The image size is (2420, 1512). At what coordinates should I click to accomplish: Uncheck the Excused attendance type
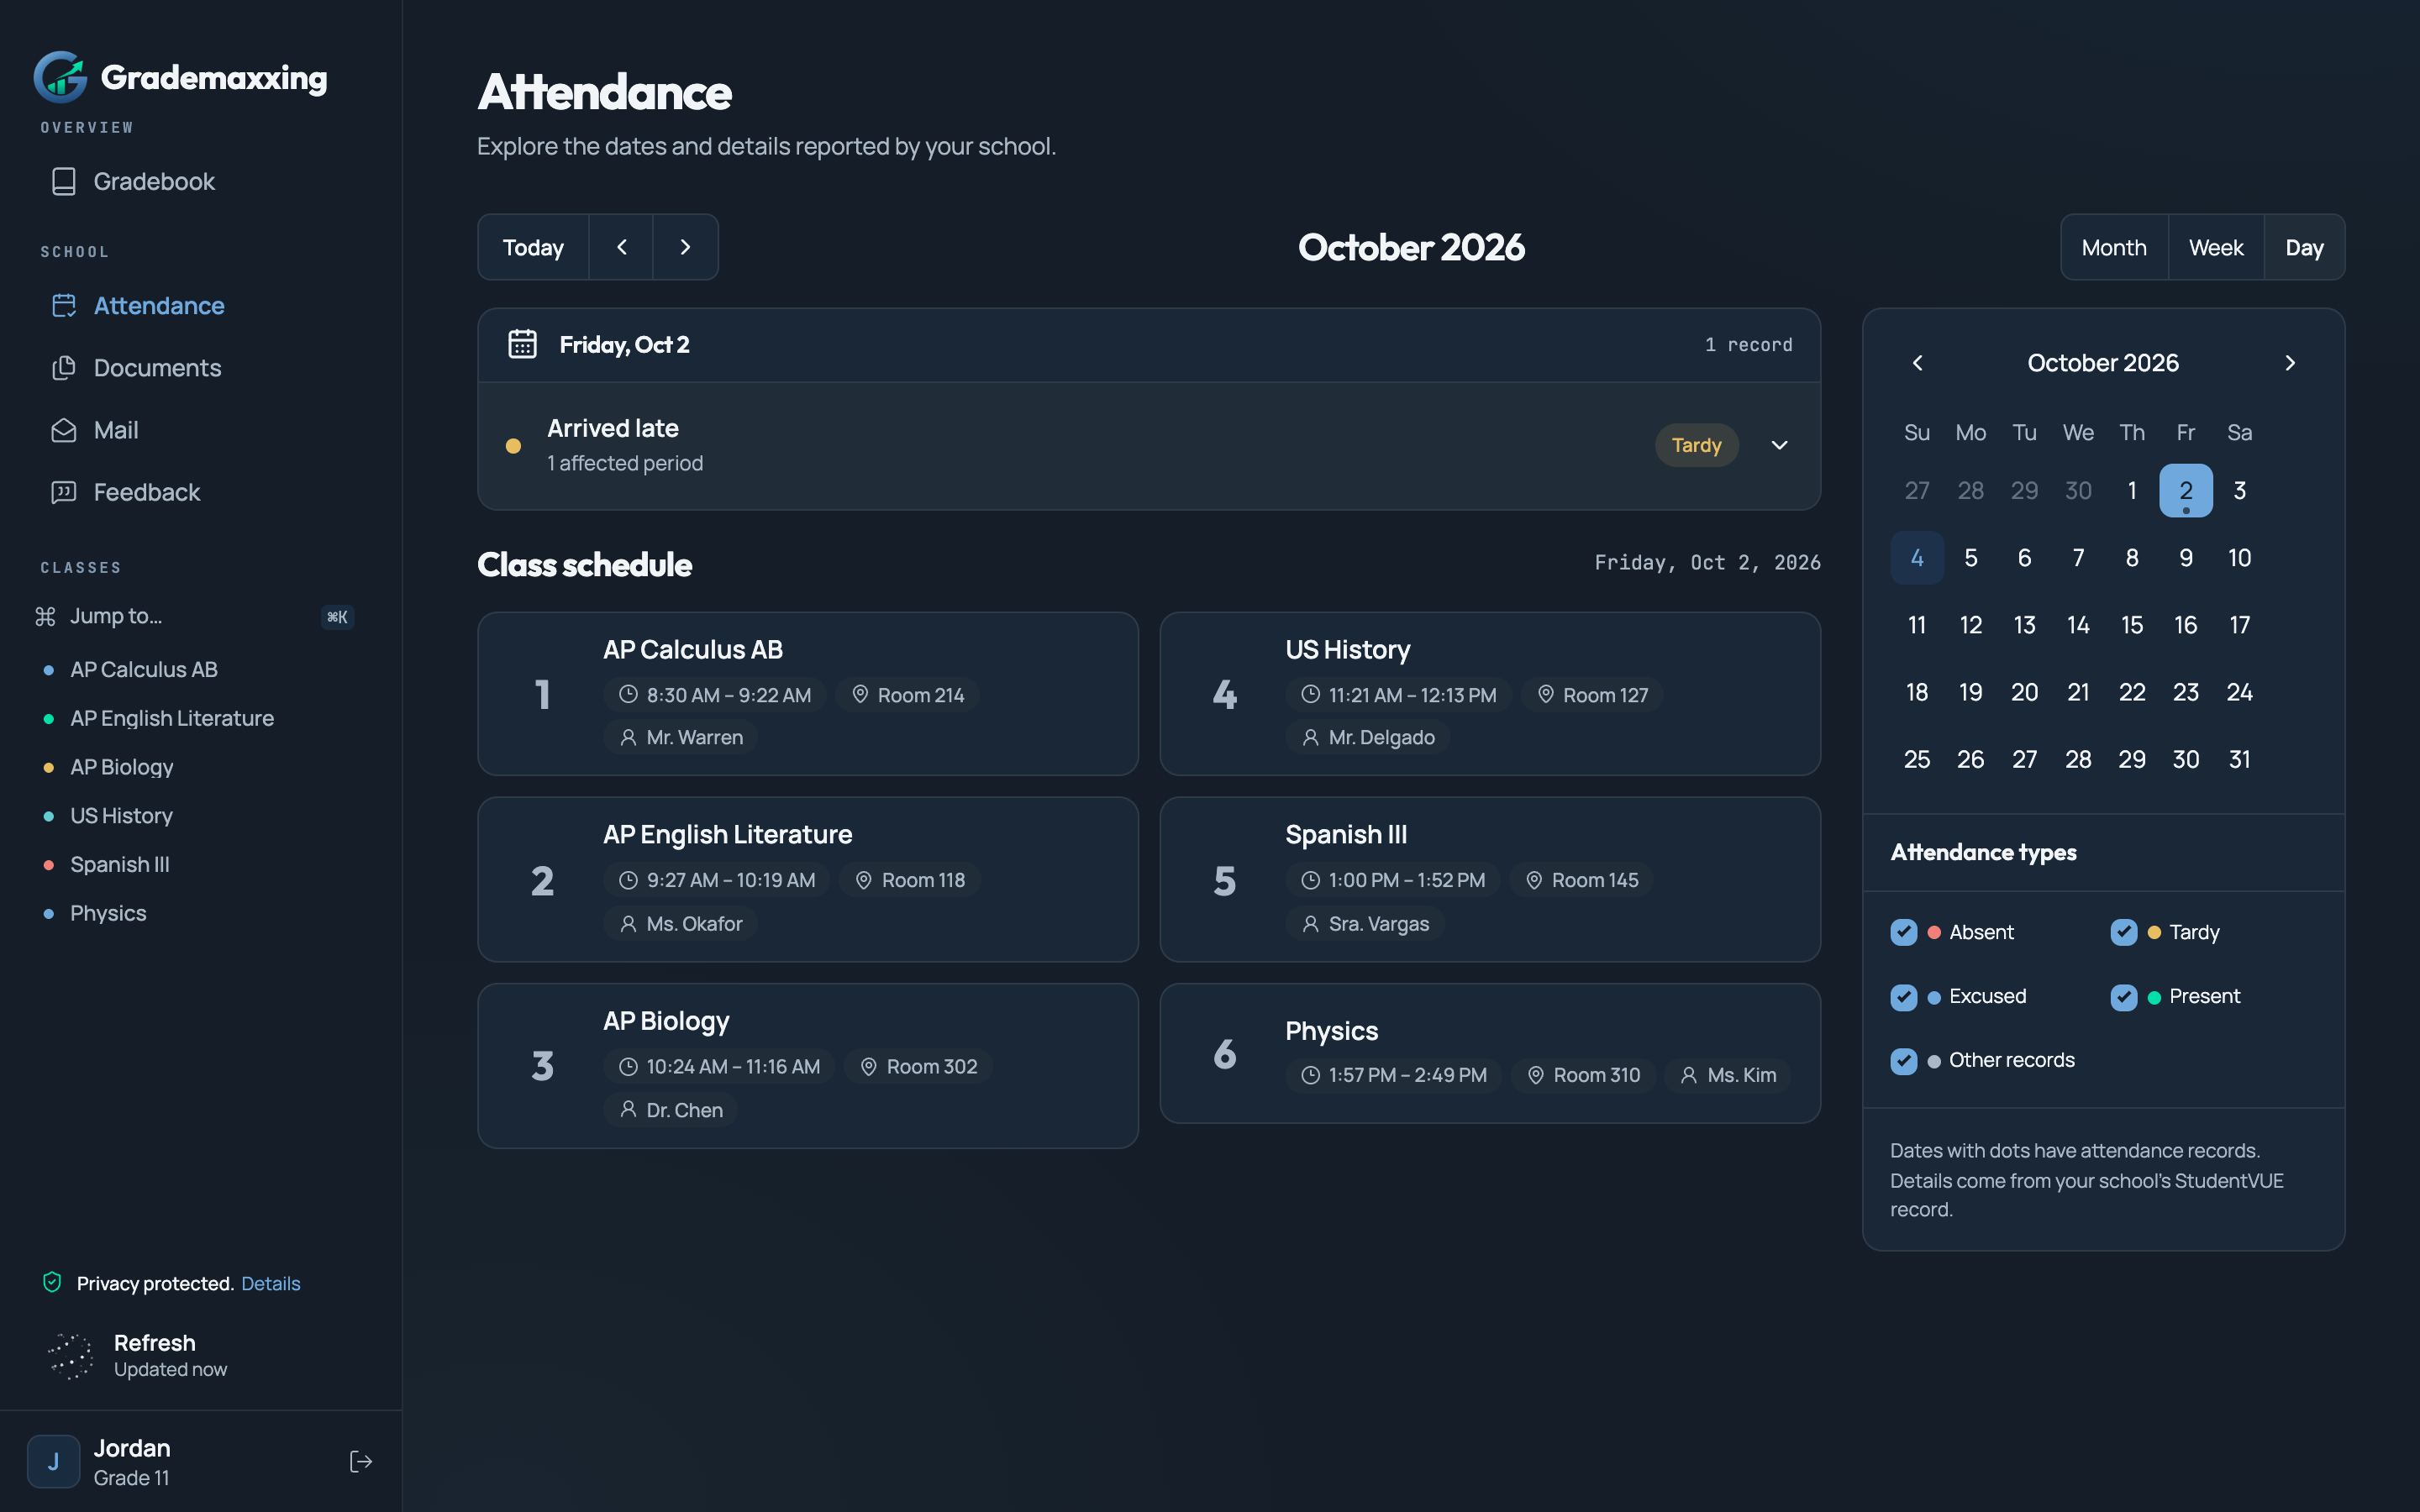(x=1904, y=997)
